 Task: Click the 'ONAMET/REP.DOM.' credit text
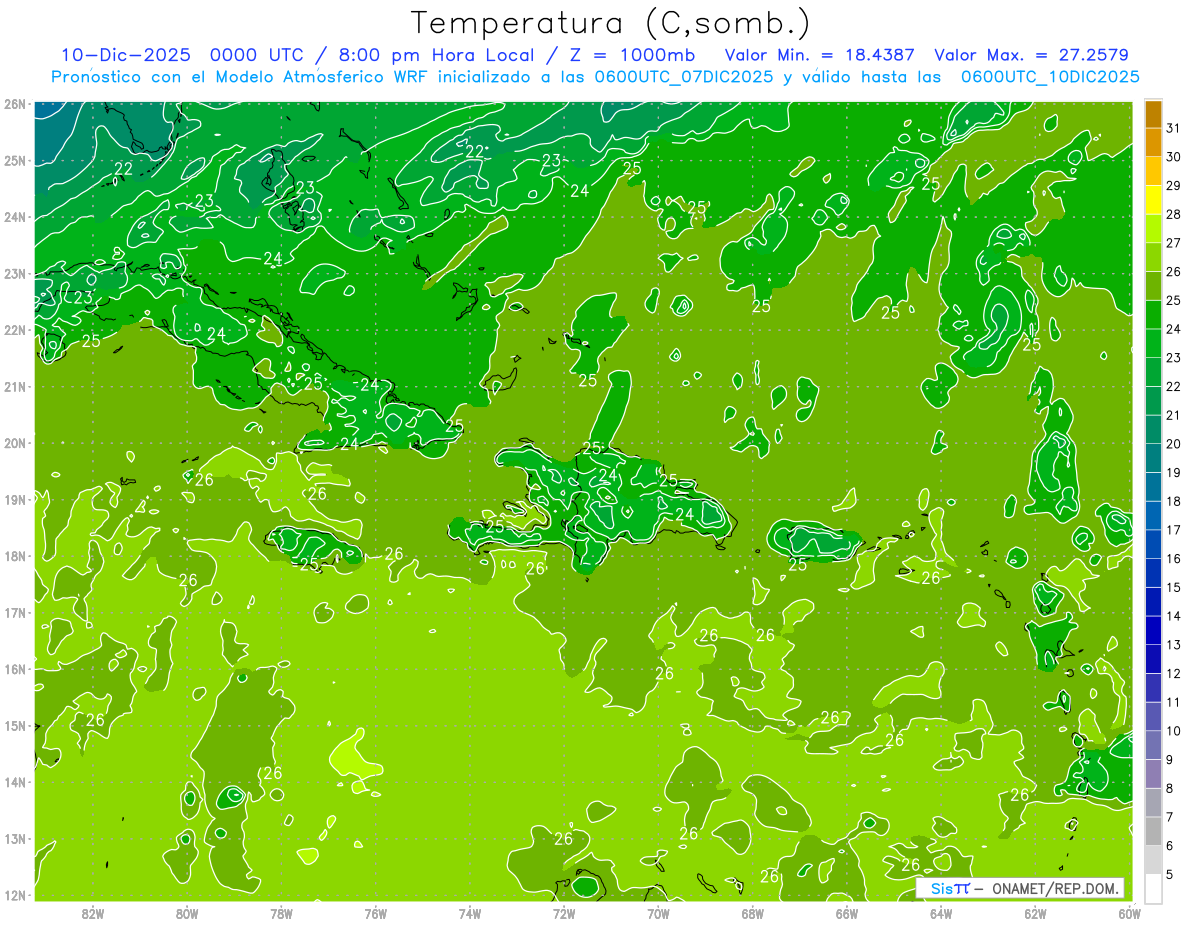(1054, 888)
